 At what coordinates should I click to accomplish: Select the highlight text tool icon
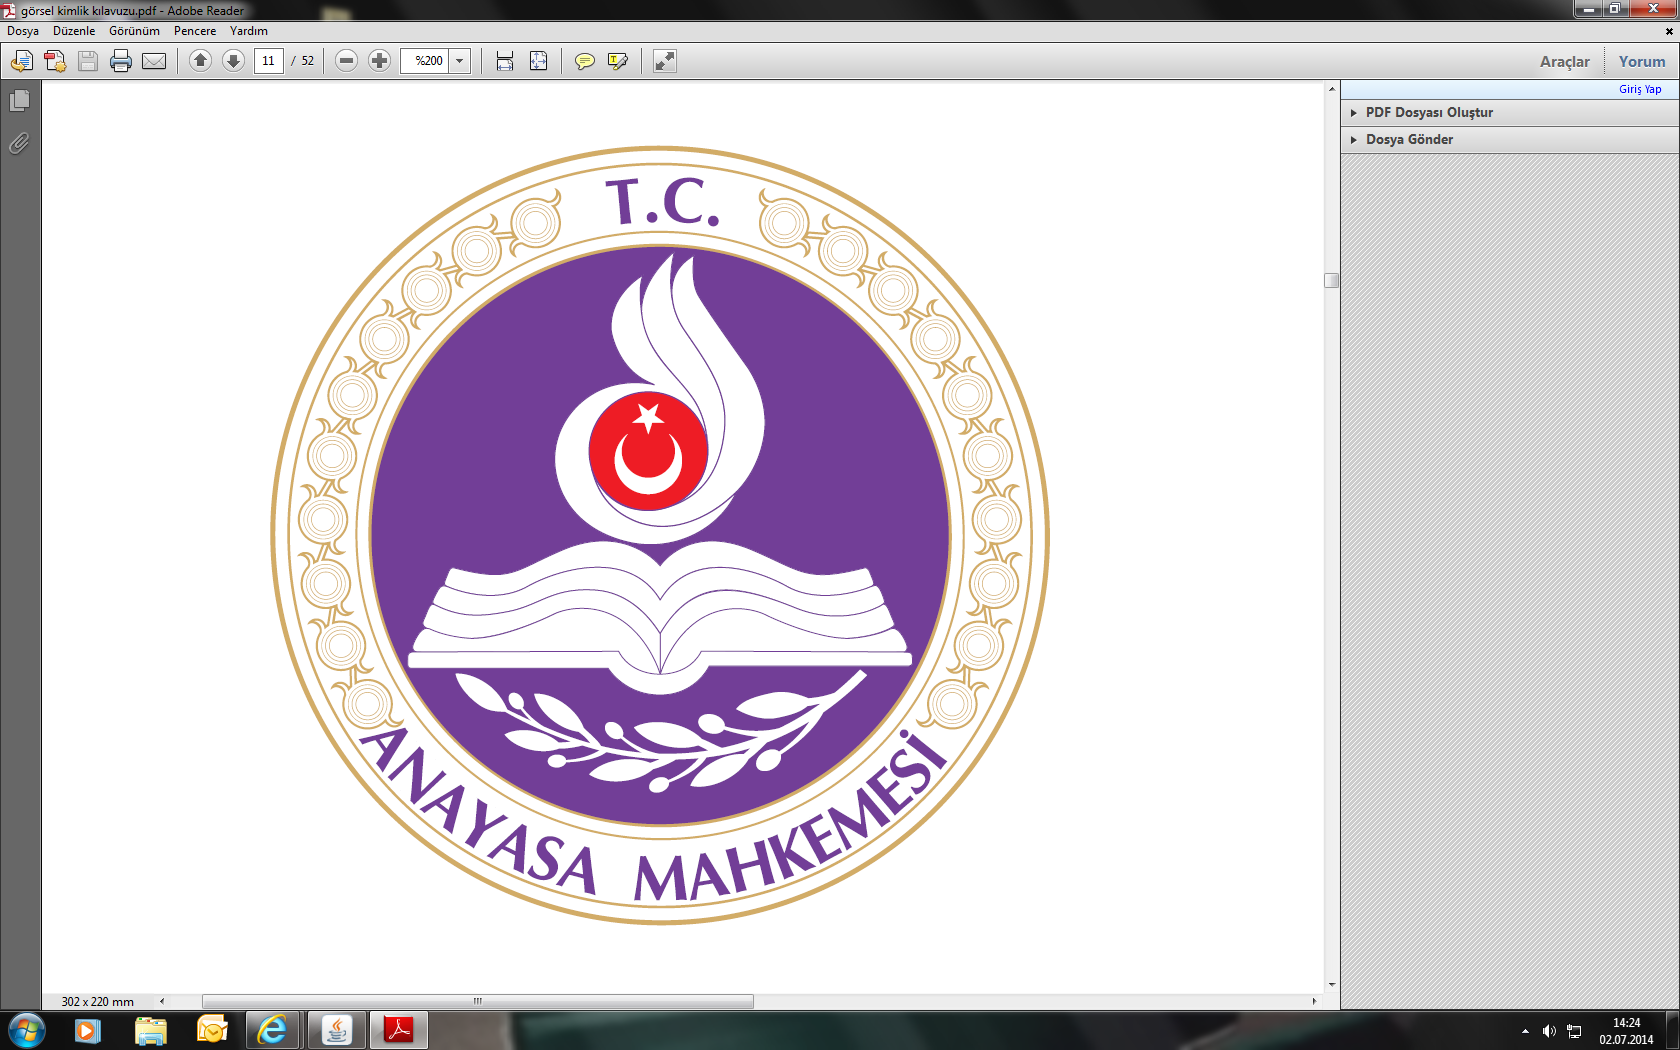[x=618, y=61]
